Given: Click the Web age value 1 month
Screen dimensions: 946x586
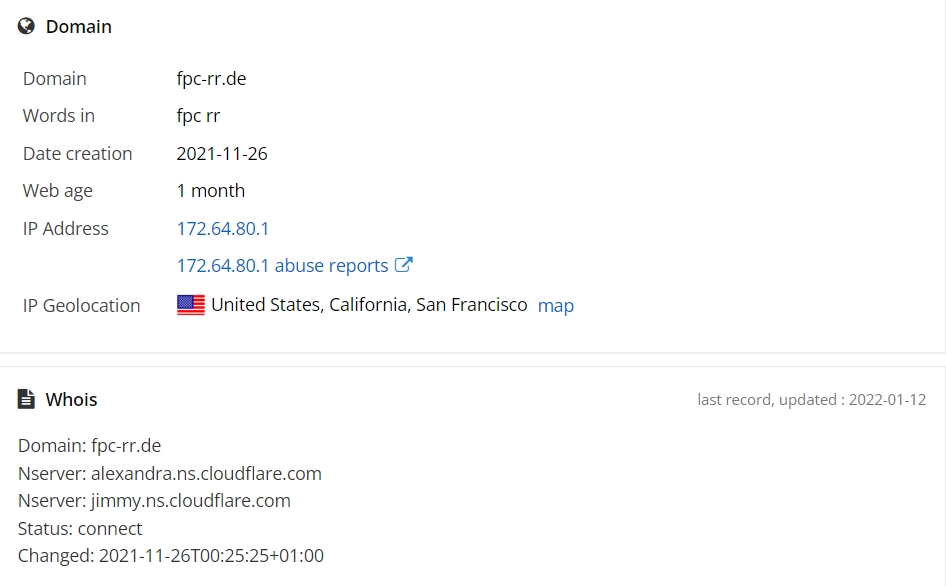Looking at the screenshot, I should tap(211, 191).
